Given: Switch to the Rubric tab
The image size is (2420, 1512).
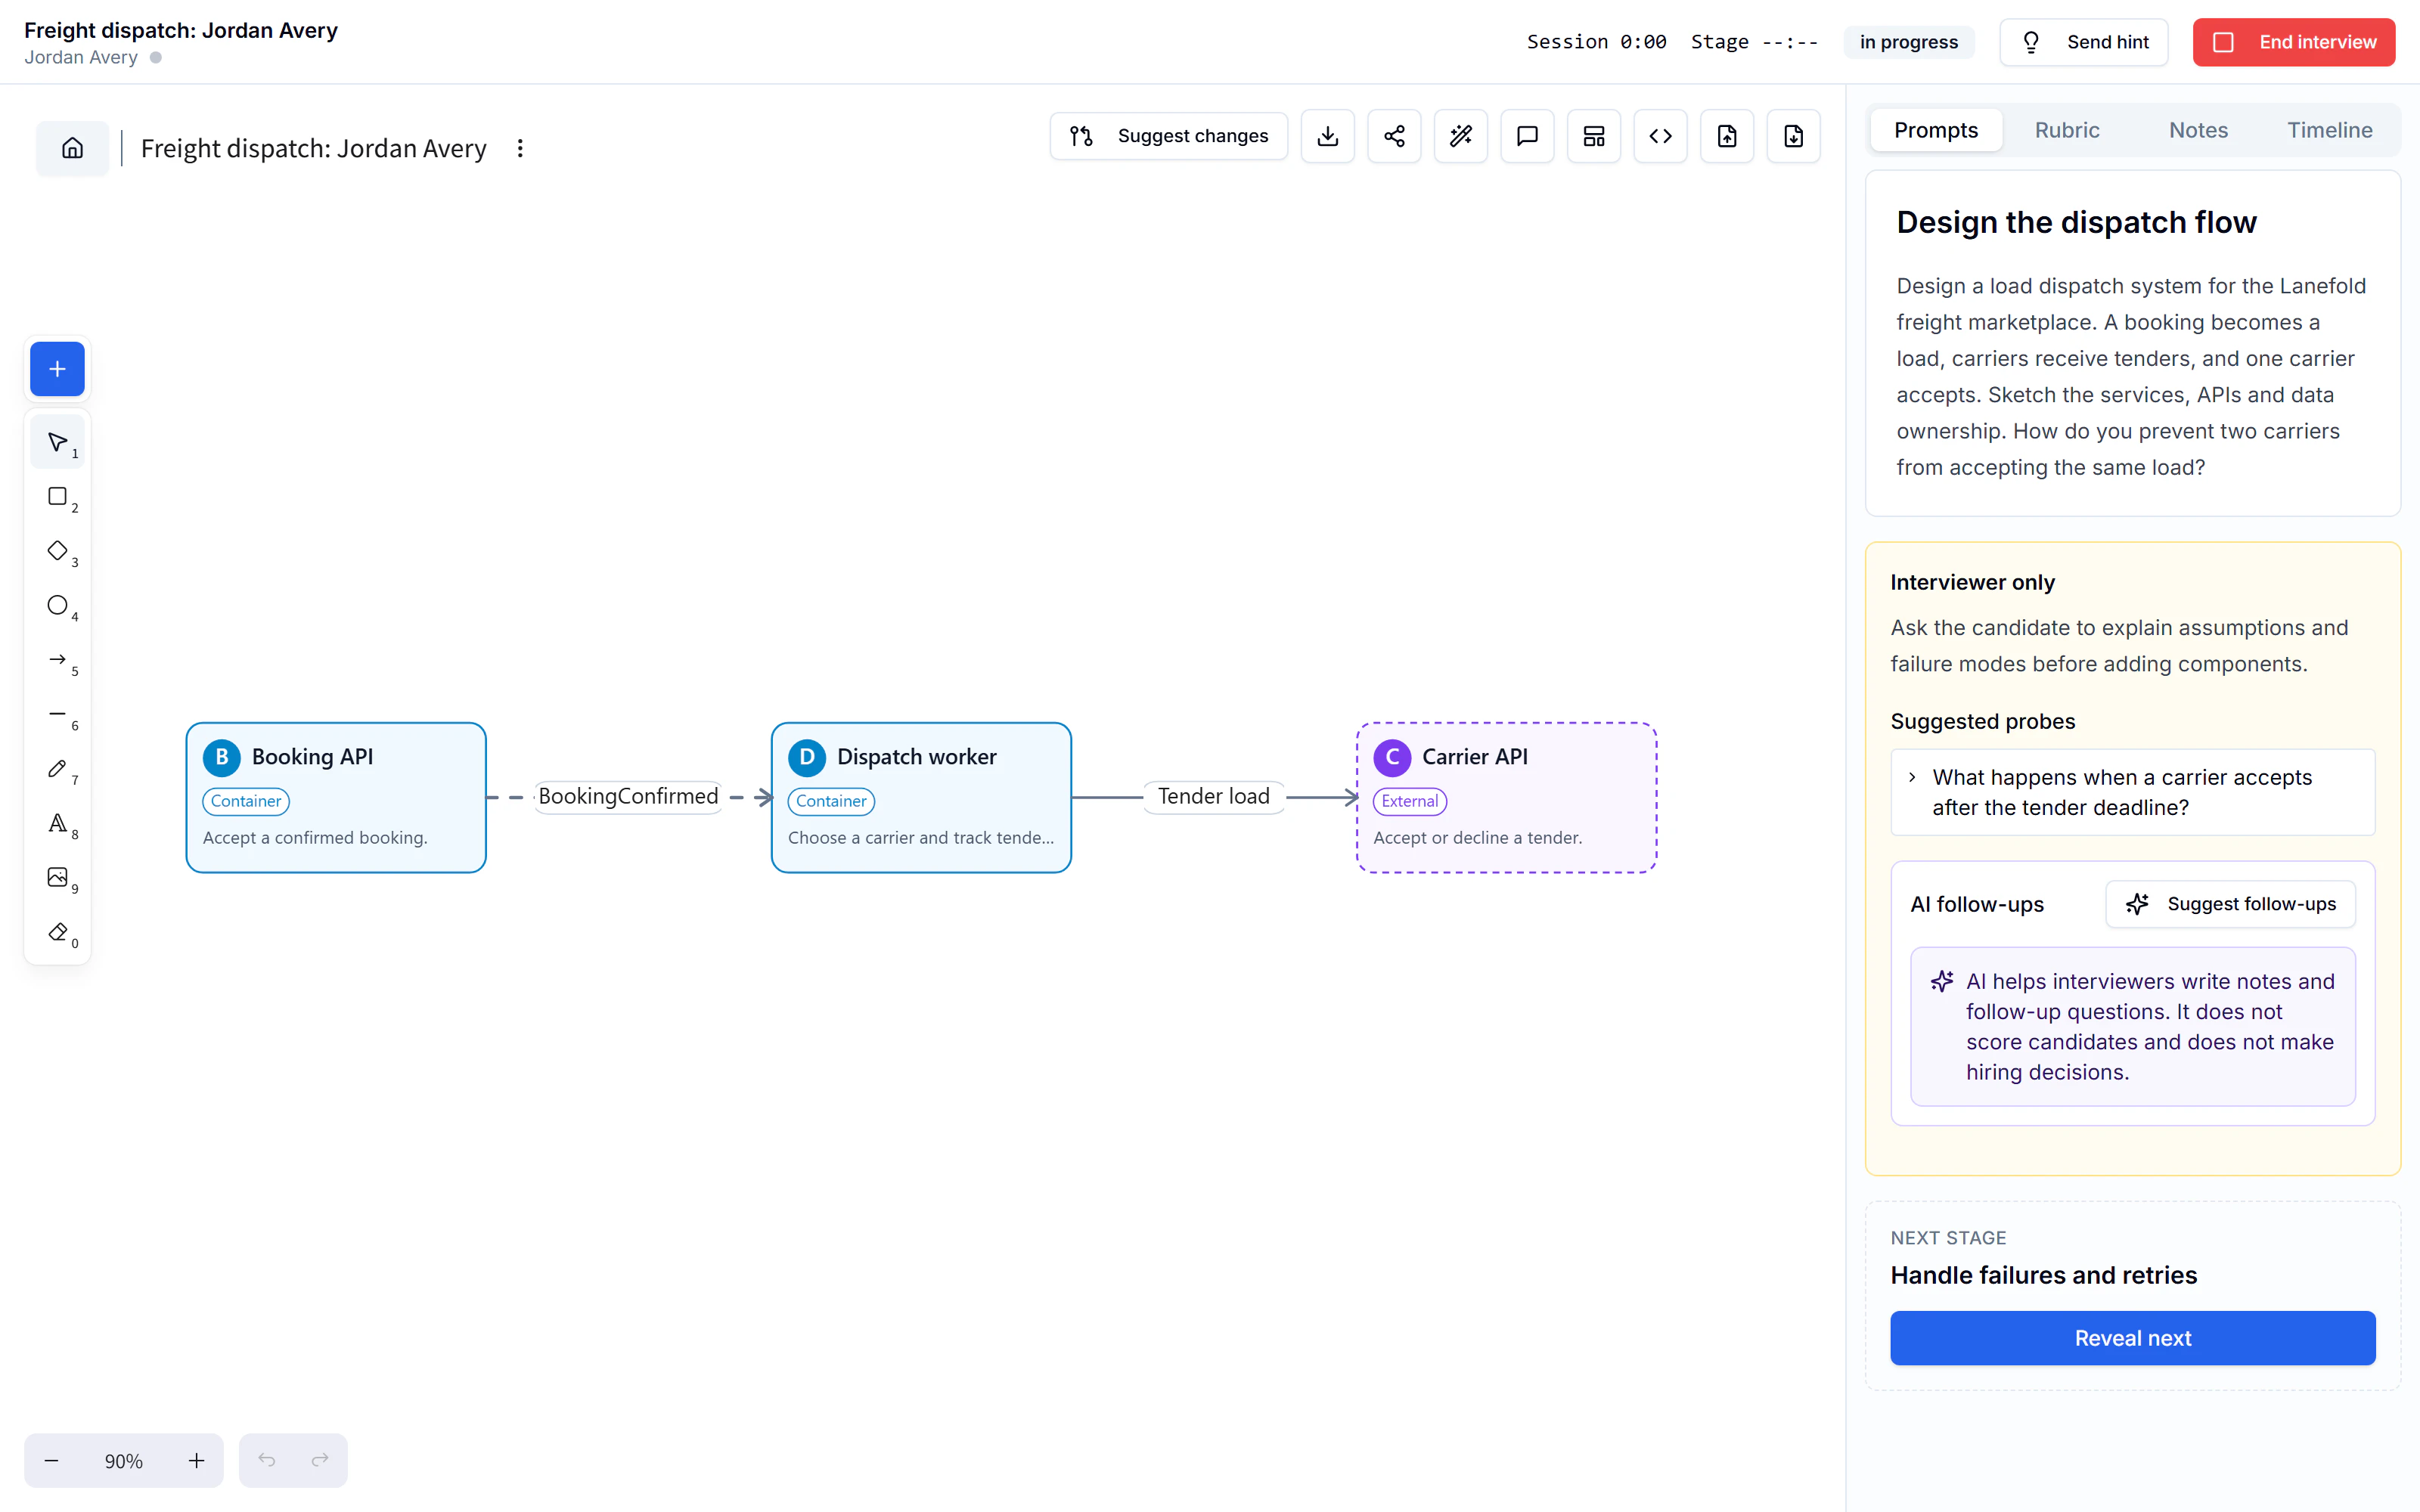Looking at the screenshot, I should (x=2067, y=130).
